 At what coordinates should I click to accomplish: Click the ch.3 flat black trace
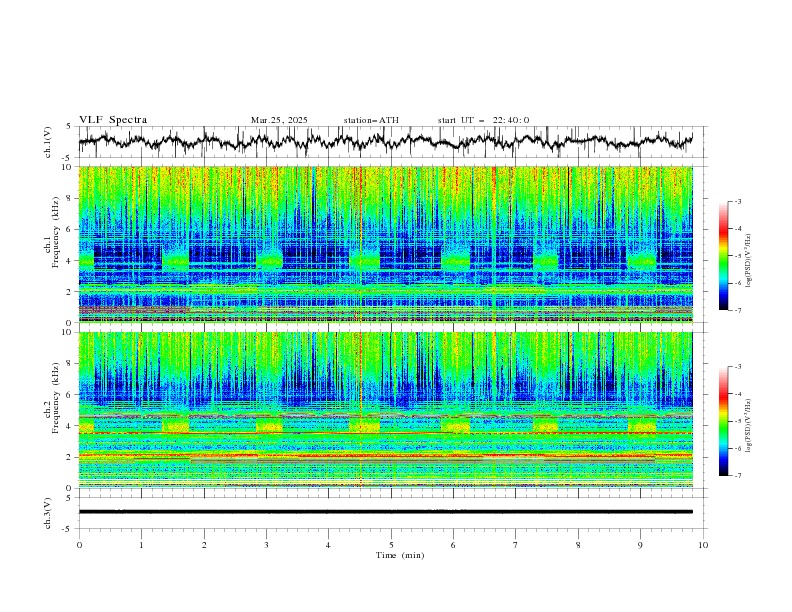(x=385, y=512)
